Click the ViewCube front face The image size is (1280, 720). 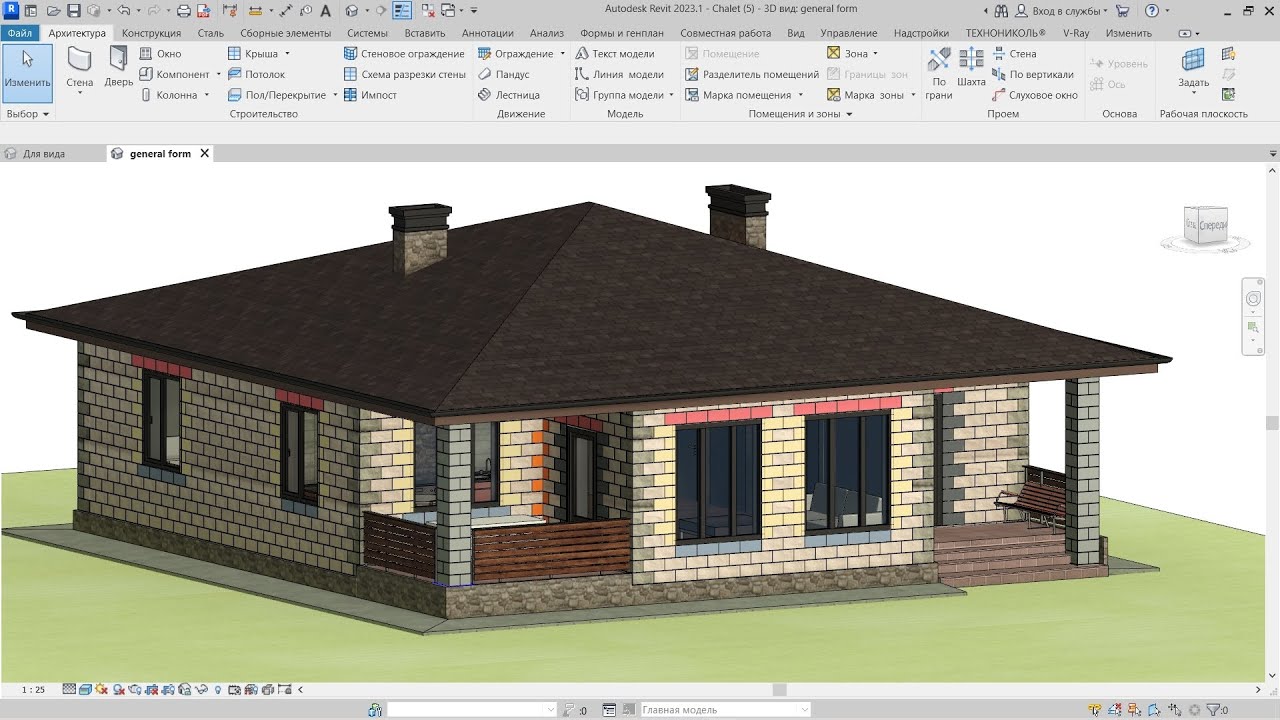(x=1213, y=224)
